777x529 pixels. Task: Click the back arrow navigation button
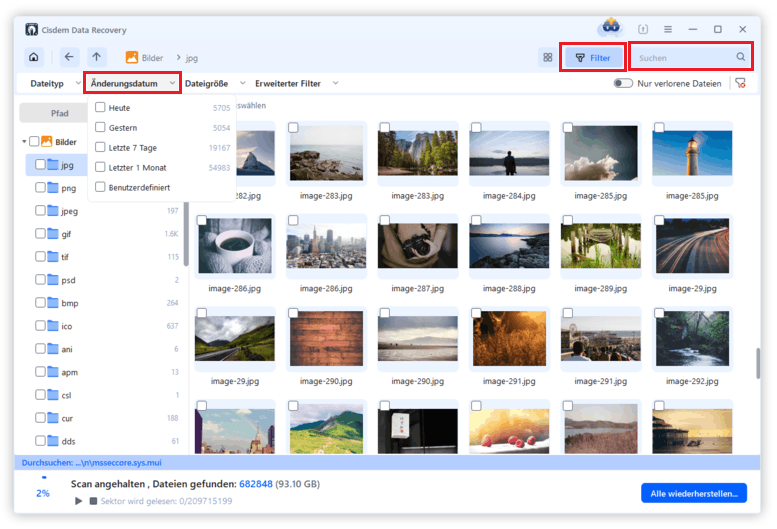tap(69, 58)
